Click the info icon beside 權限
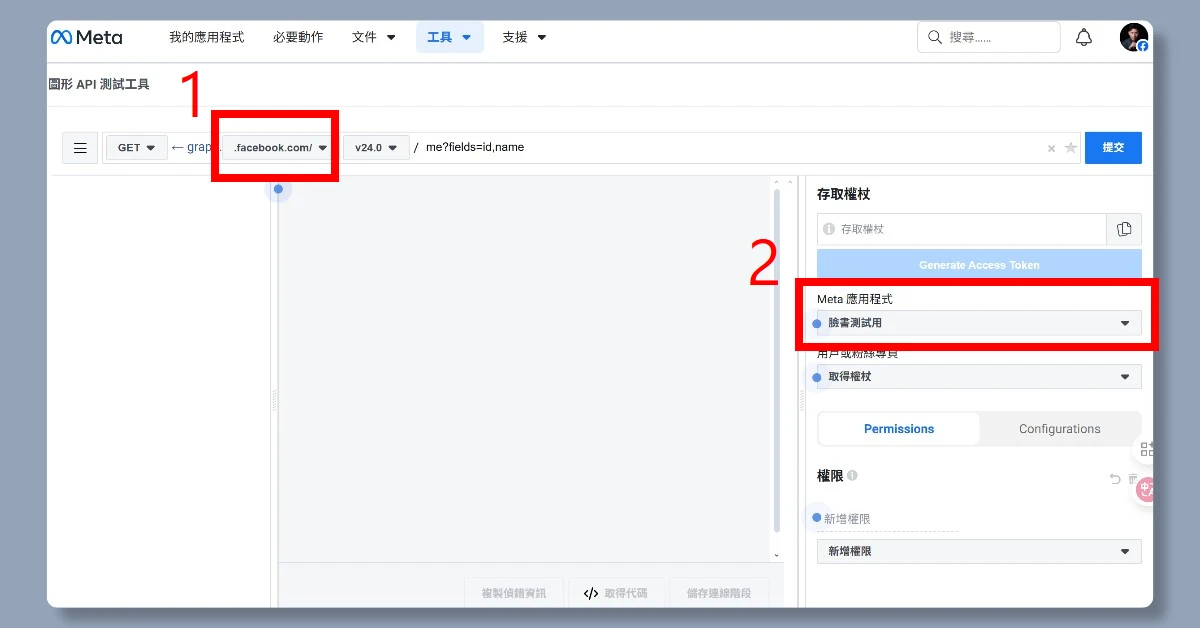This screenshot has width=1200, height=628. tap(852, 476)
